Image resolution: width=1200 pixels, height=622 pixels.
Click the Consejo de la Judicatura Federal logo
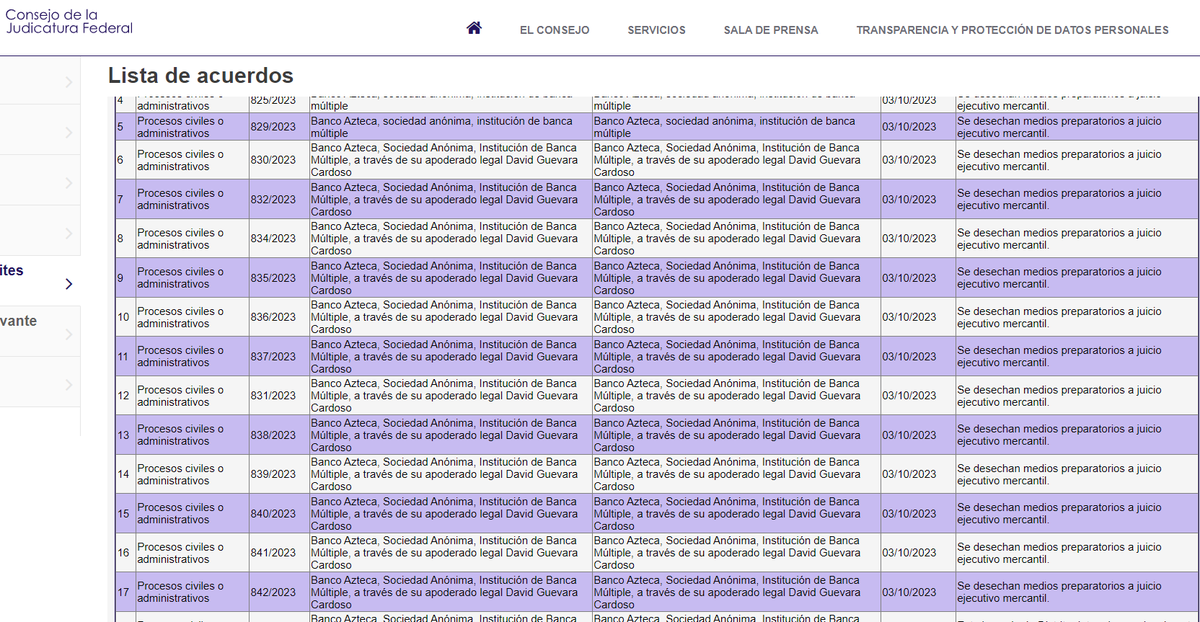coord(68,21)
